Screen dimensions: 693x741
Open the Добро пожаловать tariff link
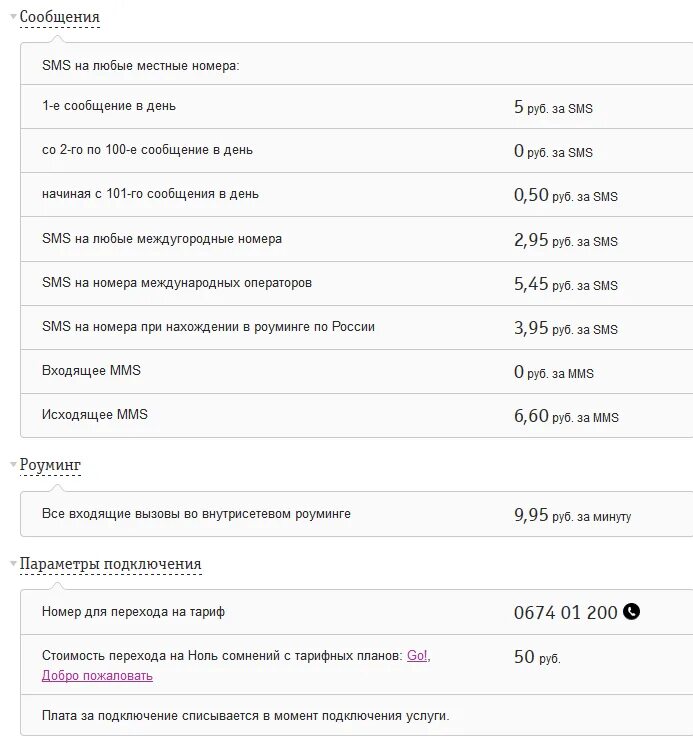pos(97,676)
